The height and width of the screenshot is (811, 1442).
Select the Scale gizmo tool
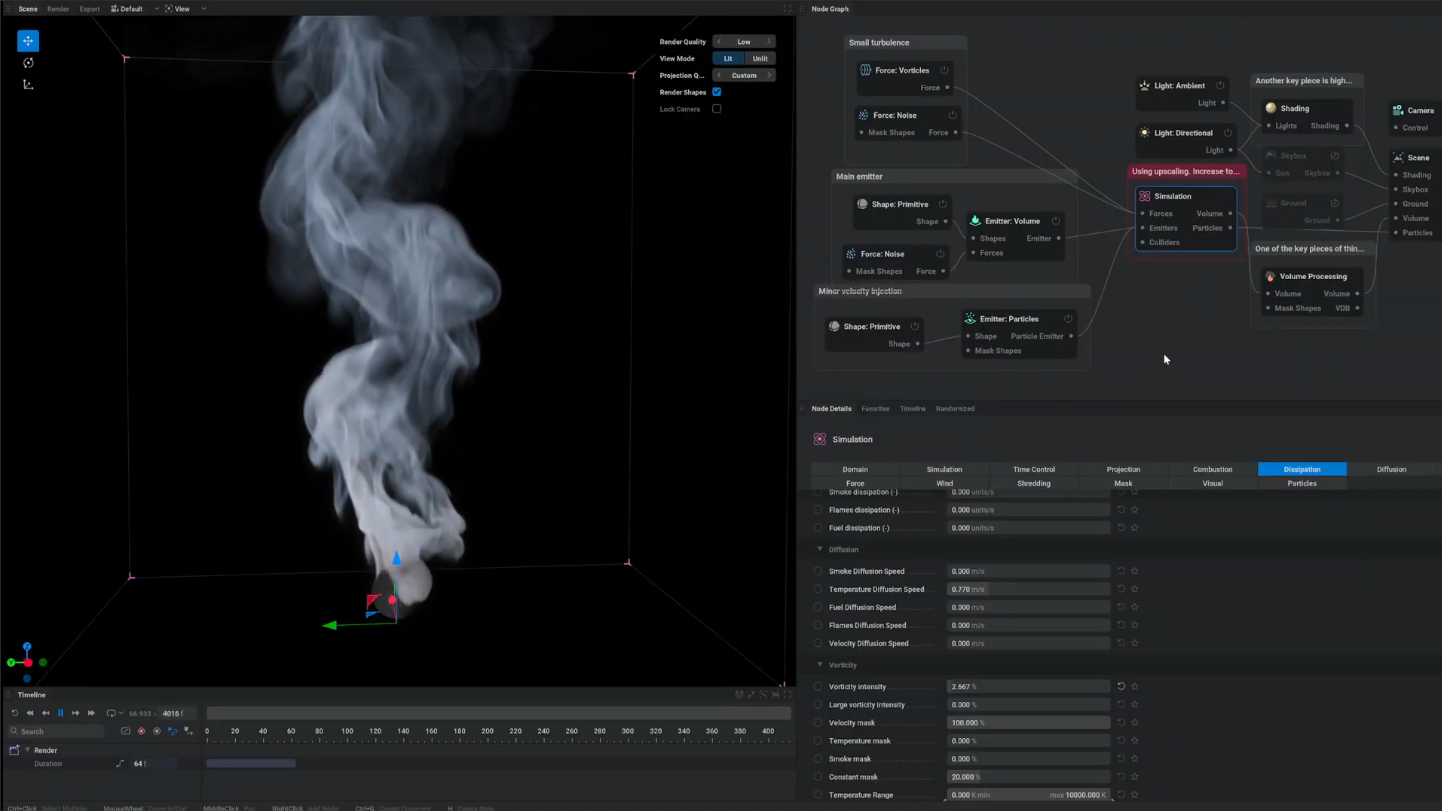click(28, 85)
